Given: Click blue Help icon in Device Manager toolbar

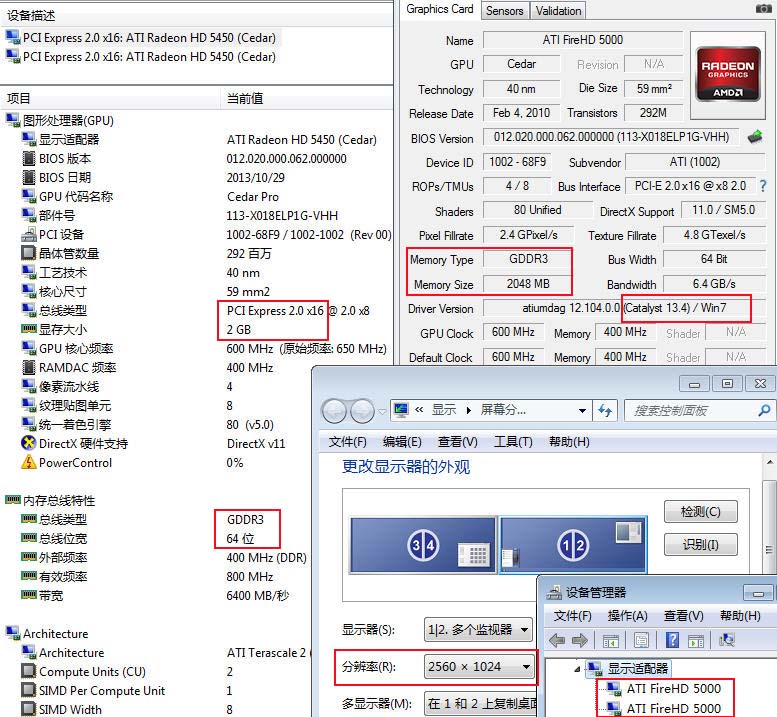Looking at the screenshot, I should click(672, 640).
